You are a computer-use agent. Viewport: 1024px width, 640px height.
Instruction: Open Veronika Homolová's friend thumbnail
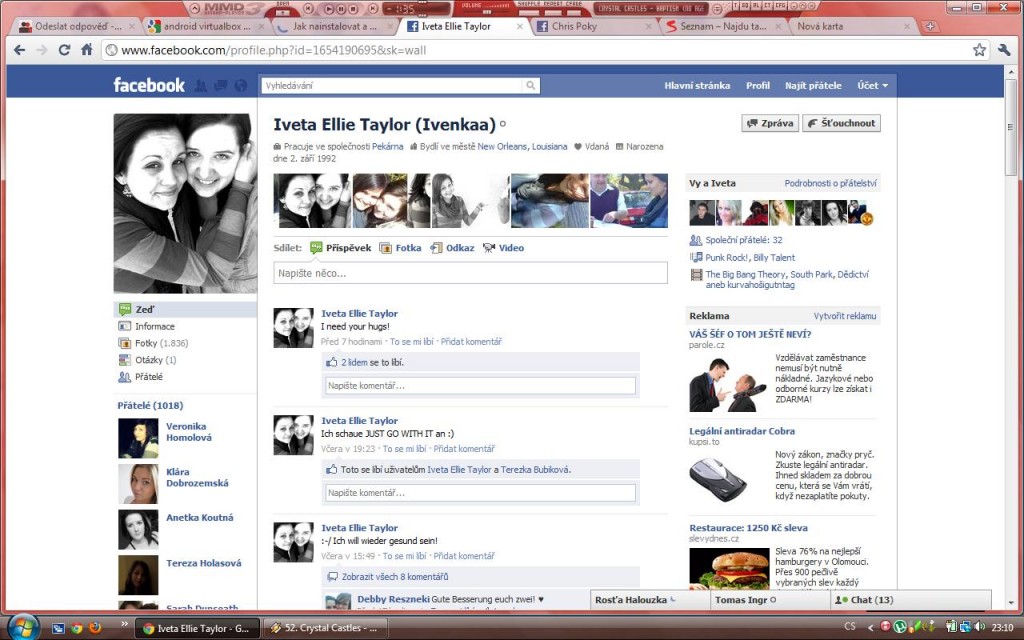click(x=138, y=438)
